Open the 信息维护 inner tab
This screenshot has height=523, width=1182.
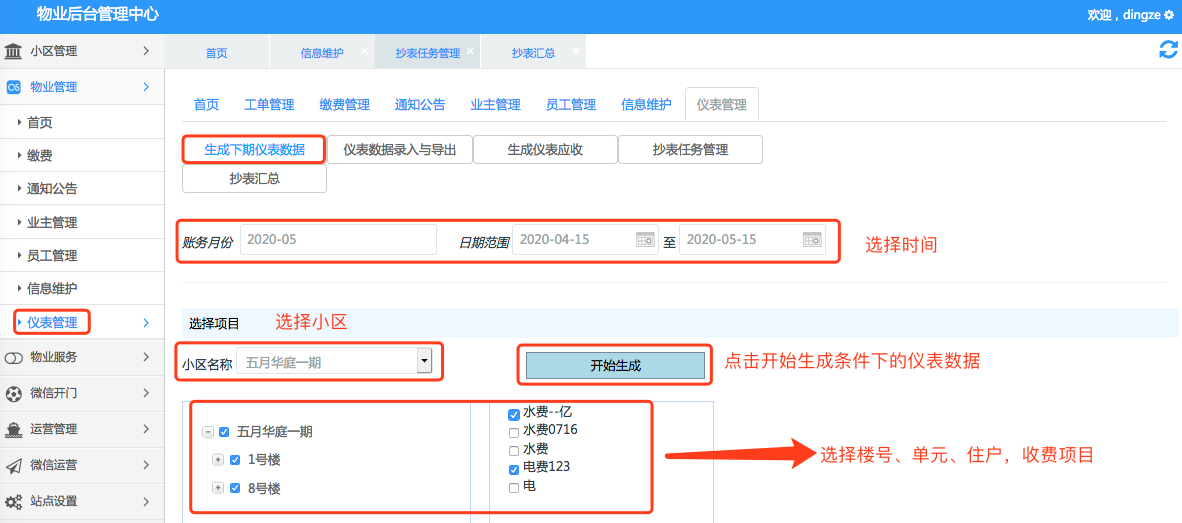coord(646,105)
